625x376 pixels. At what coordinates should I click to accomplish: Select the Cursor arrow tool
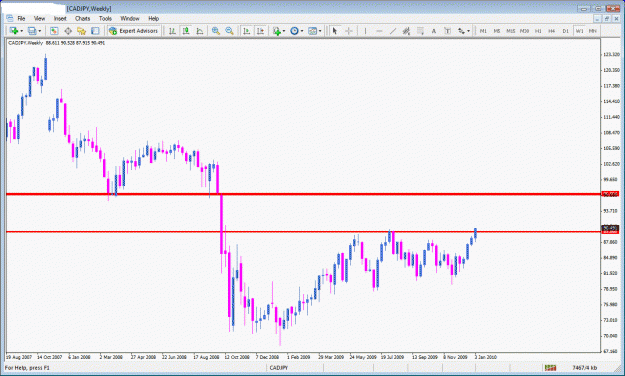pos(335,31)
